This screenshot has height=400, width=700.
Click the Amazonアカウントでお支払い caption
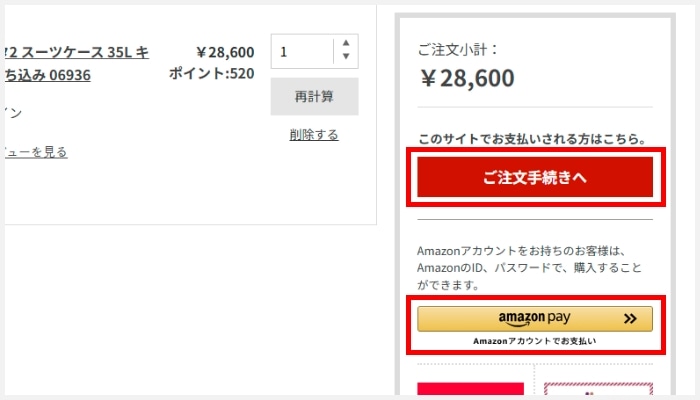534,342
